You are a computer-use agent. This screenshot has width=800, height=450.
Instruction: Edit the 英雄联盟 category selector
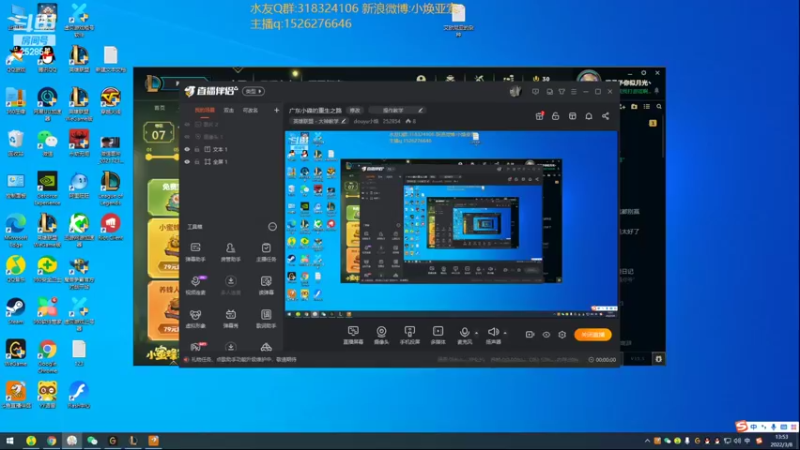click(319, 121)
